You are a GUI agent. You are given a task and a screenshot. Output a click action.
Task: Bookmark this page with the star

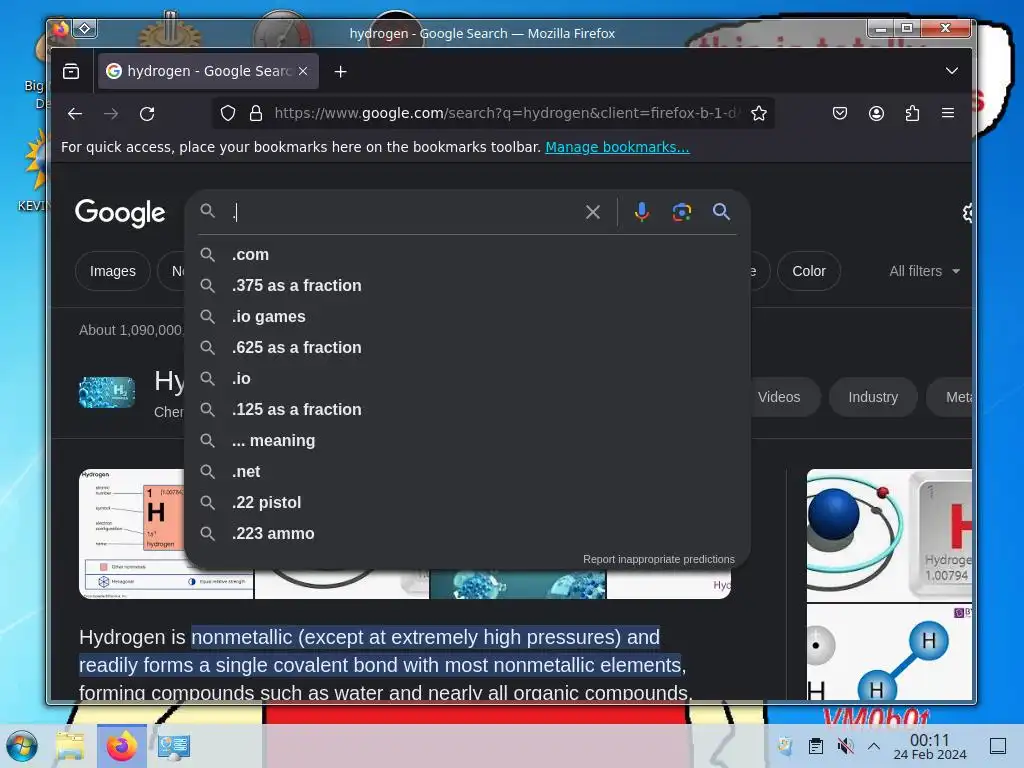(758, 114)
